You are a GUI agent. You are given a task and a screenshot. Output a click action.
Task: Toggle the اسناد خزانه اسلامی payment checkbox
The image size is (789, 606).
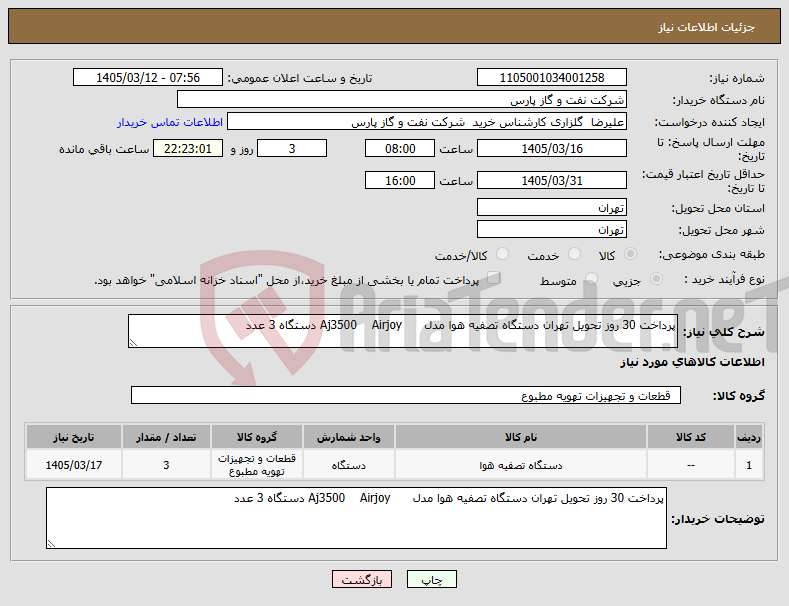494,278
